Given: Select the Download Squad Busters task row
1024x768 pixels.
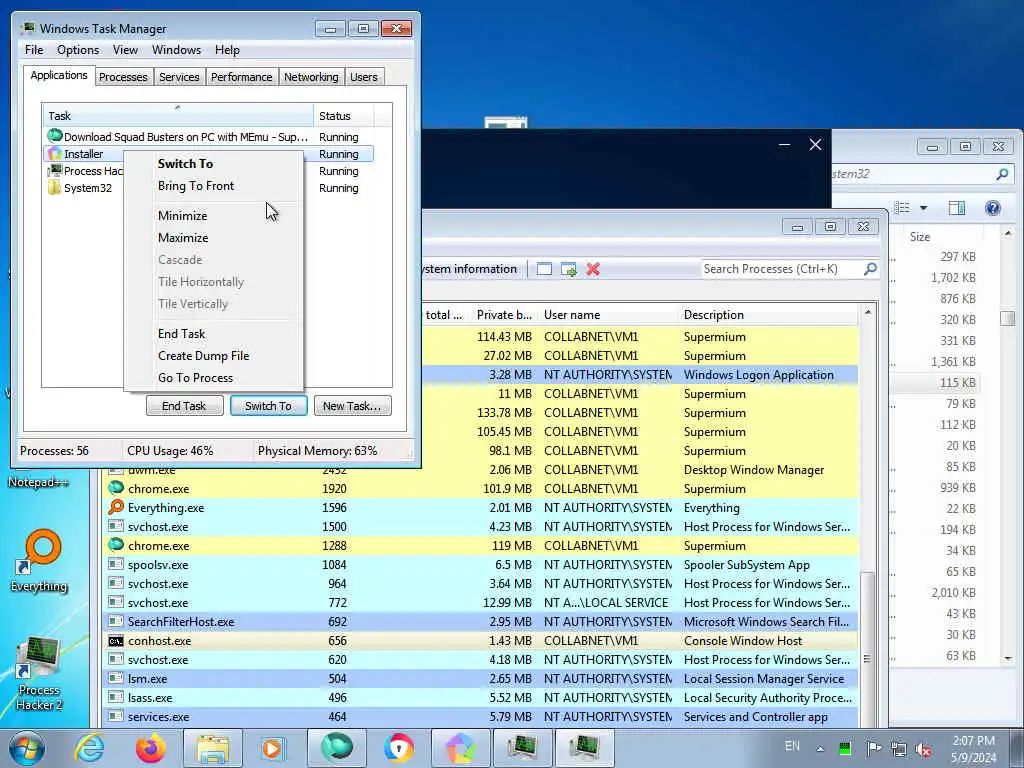Looking at the screenshot, I should point(209,137).
